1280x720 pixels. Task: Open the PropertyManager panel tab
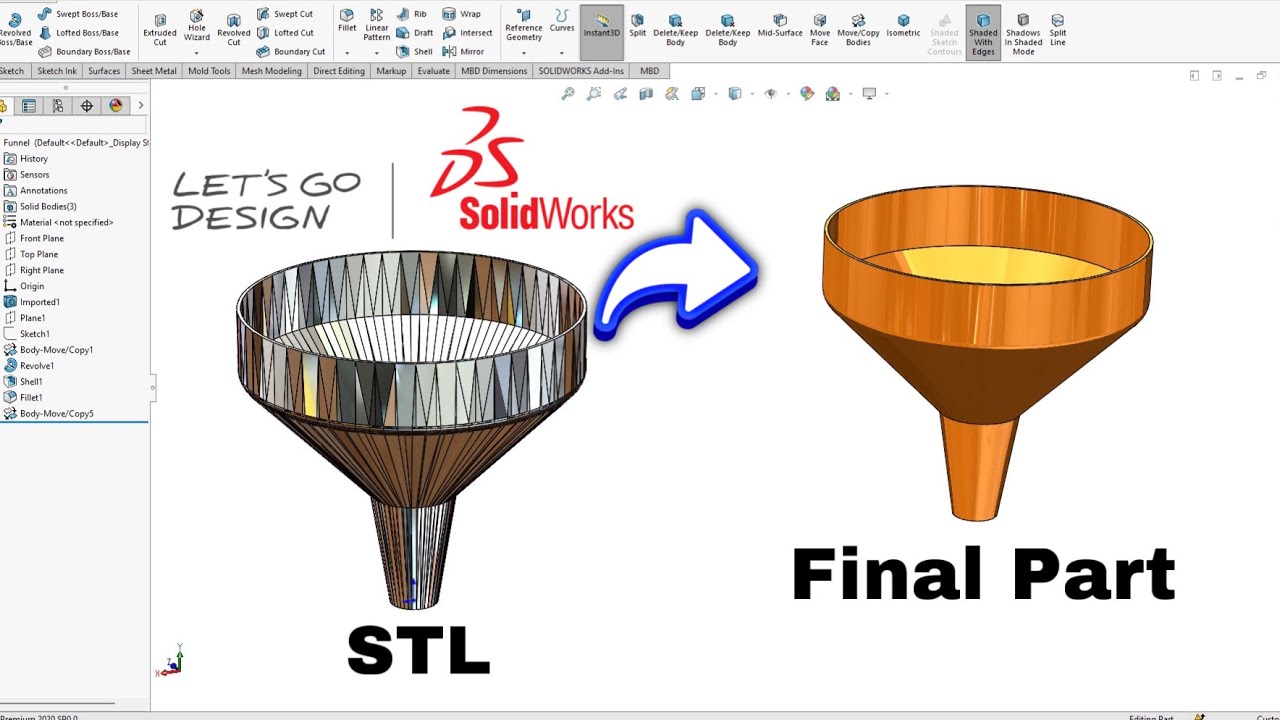click(x=29, y=106)
